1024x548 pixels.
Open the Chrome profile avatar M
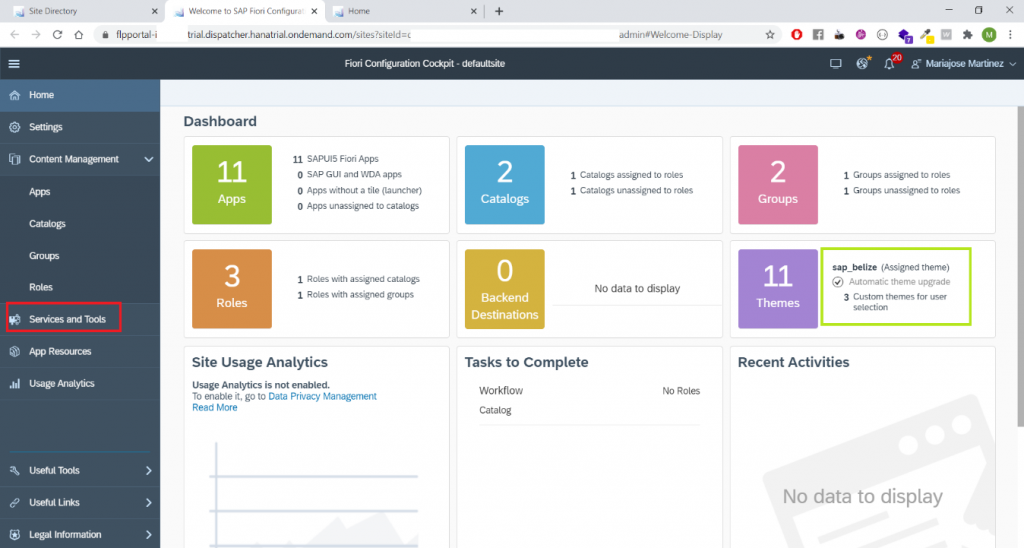[x=989, y=35]
